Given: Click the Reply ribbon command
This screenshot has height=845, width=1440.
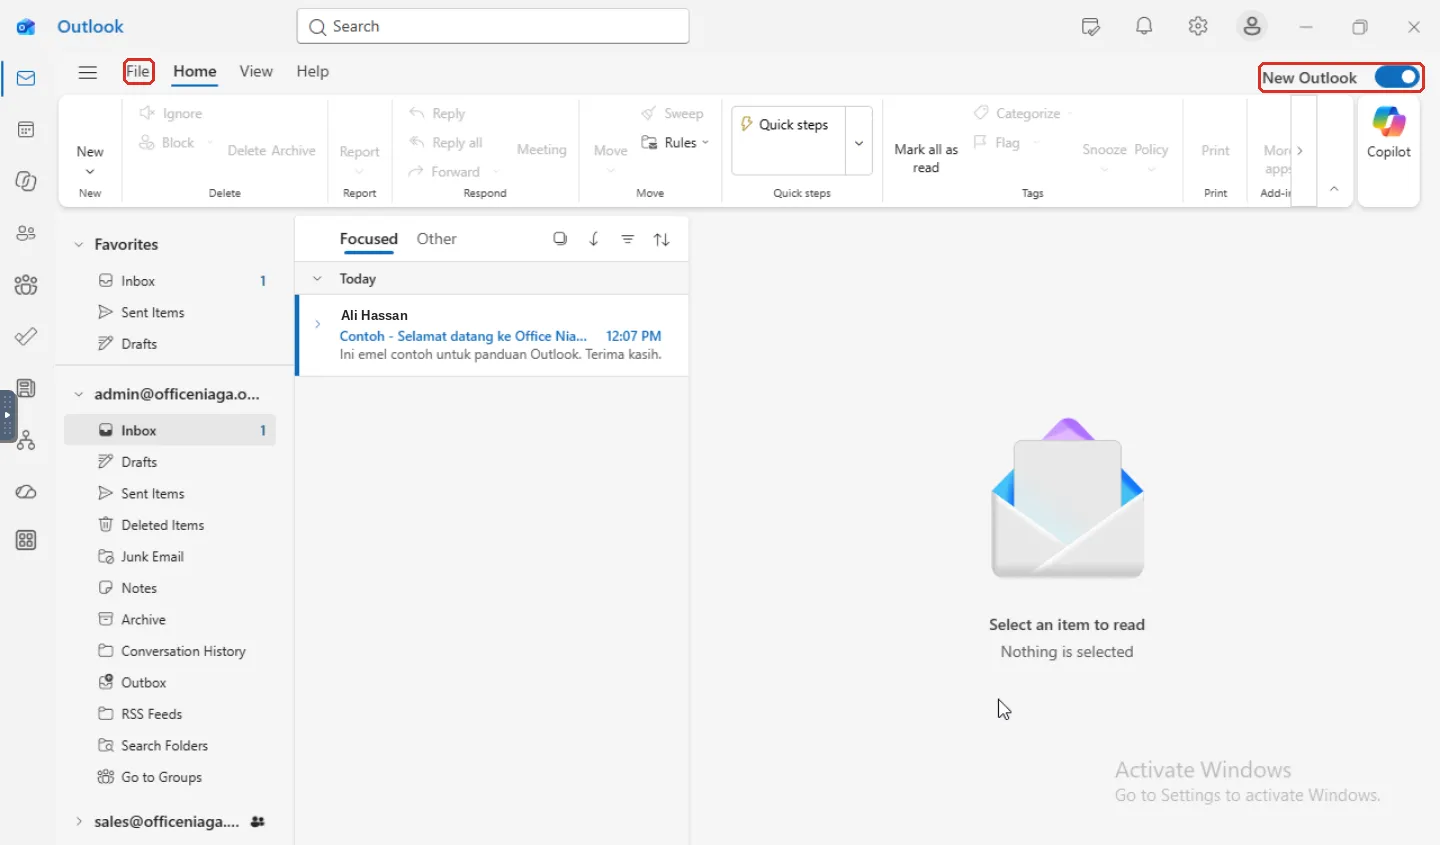Looking at the screenshot, I should pyautogui.click(x=438, y=114).
